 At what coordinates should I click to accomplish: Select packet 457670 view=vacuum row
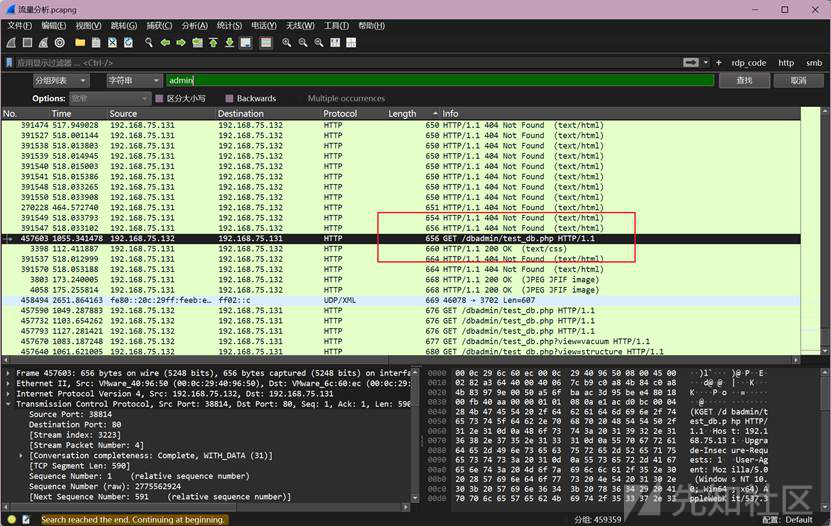[401, 342]
